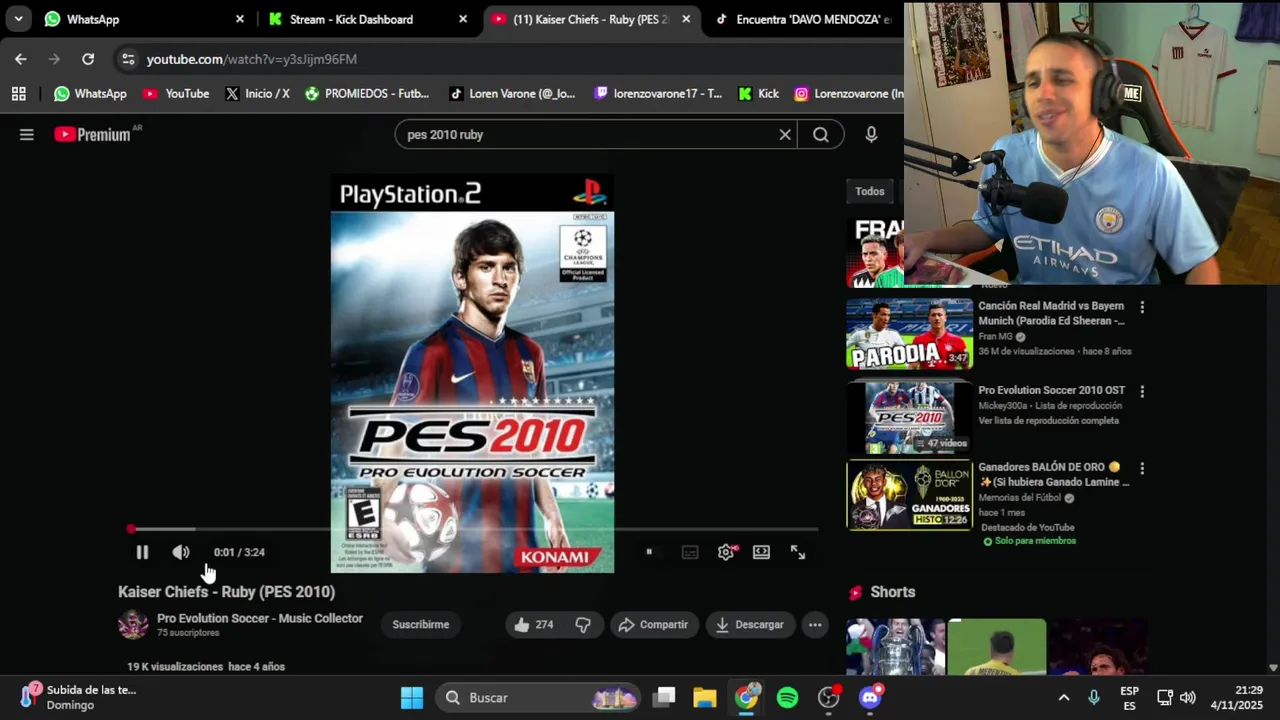The image size is (1280, 720).
Task: Open the weather widget 'Subida de las te...'
Action: [80, 697]
